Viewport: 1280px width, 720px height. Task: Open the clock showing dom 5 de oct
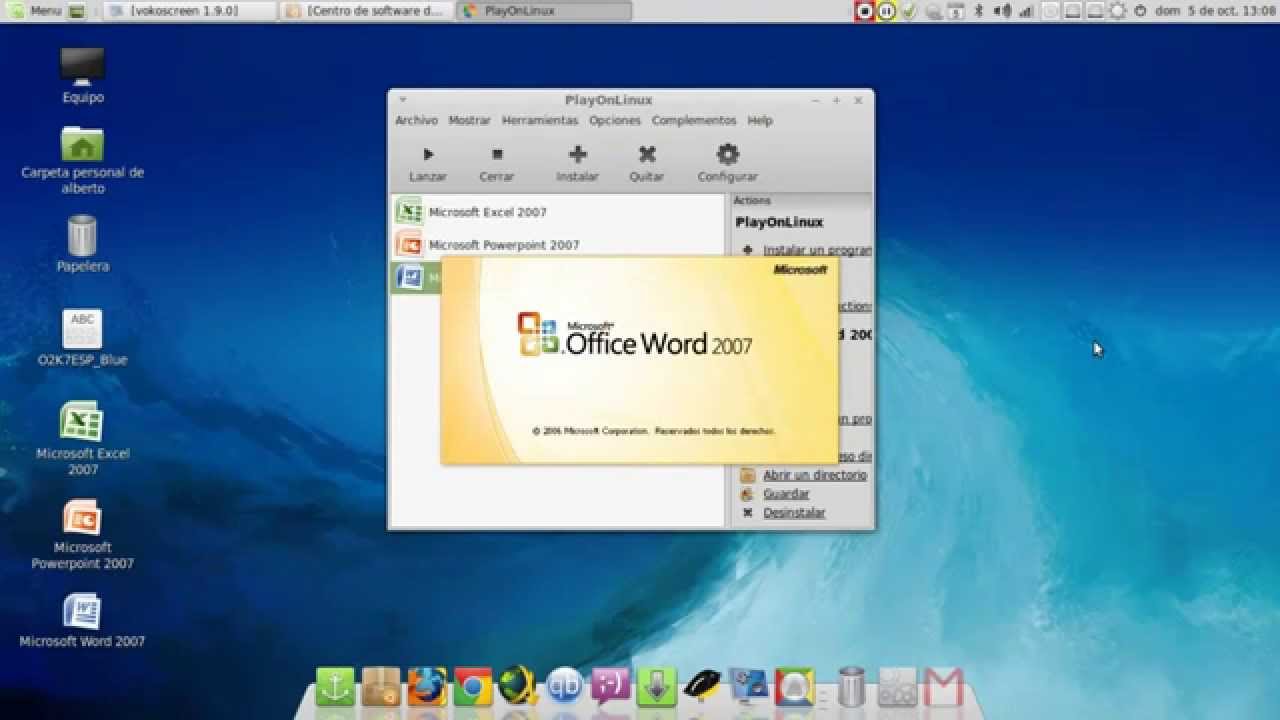1213,11
